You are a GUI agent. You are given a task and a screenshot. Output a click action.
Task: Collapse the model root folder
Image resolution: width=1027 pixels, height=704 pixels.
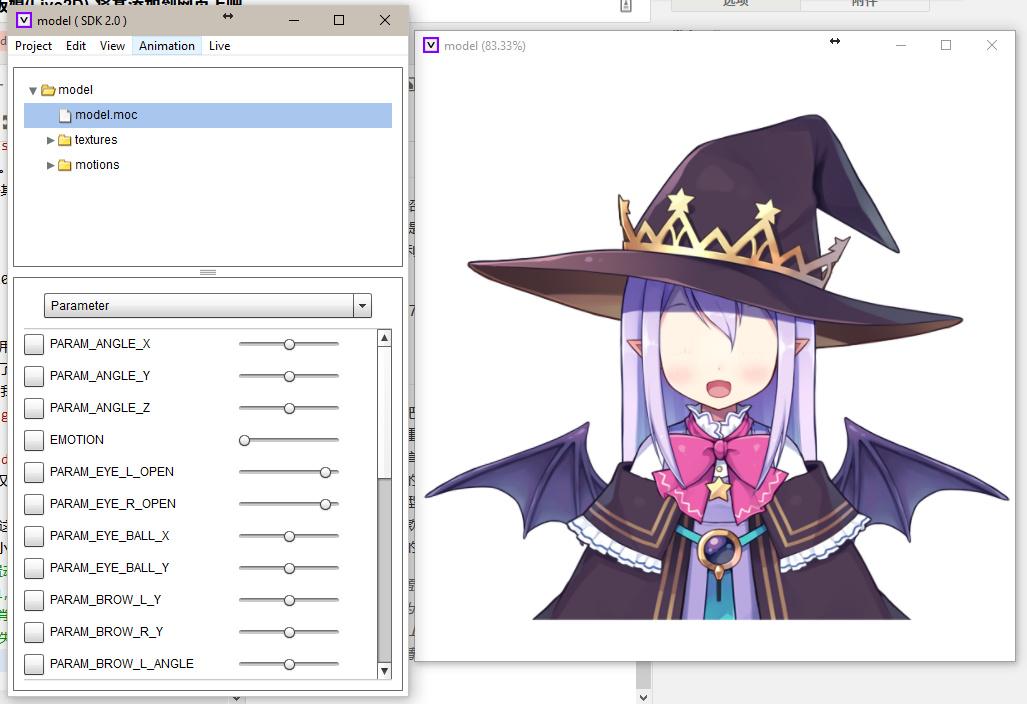click(32, 90)
